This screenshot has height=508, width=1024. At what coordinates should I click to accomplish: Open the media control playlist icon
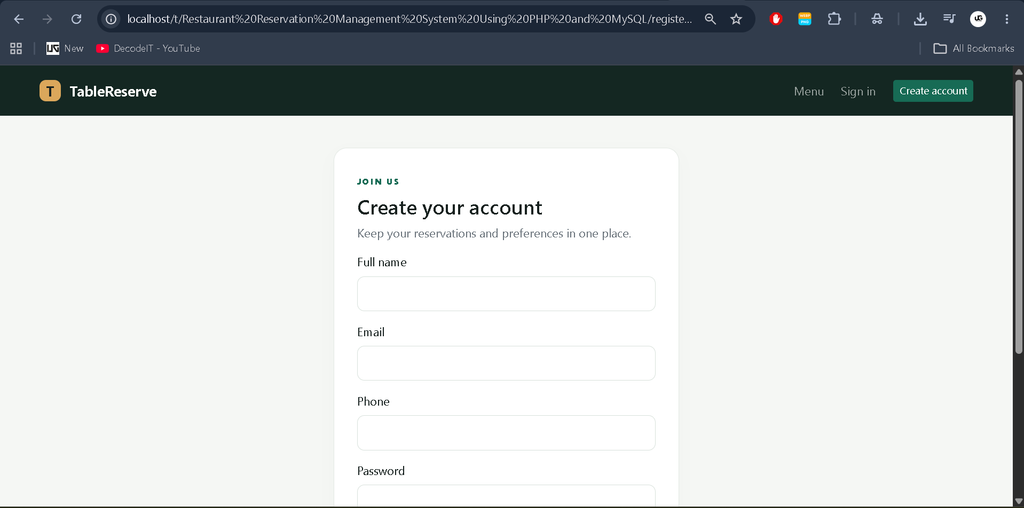949,19
